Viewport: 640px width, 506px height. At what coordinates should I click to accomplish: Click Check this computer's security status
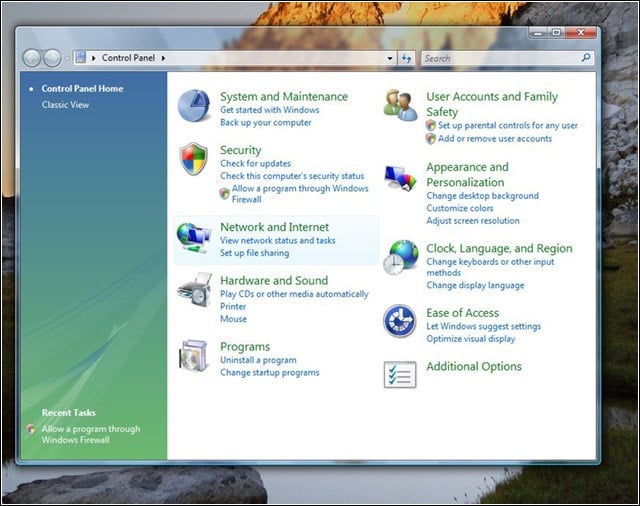292,176
